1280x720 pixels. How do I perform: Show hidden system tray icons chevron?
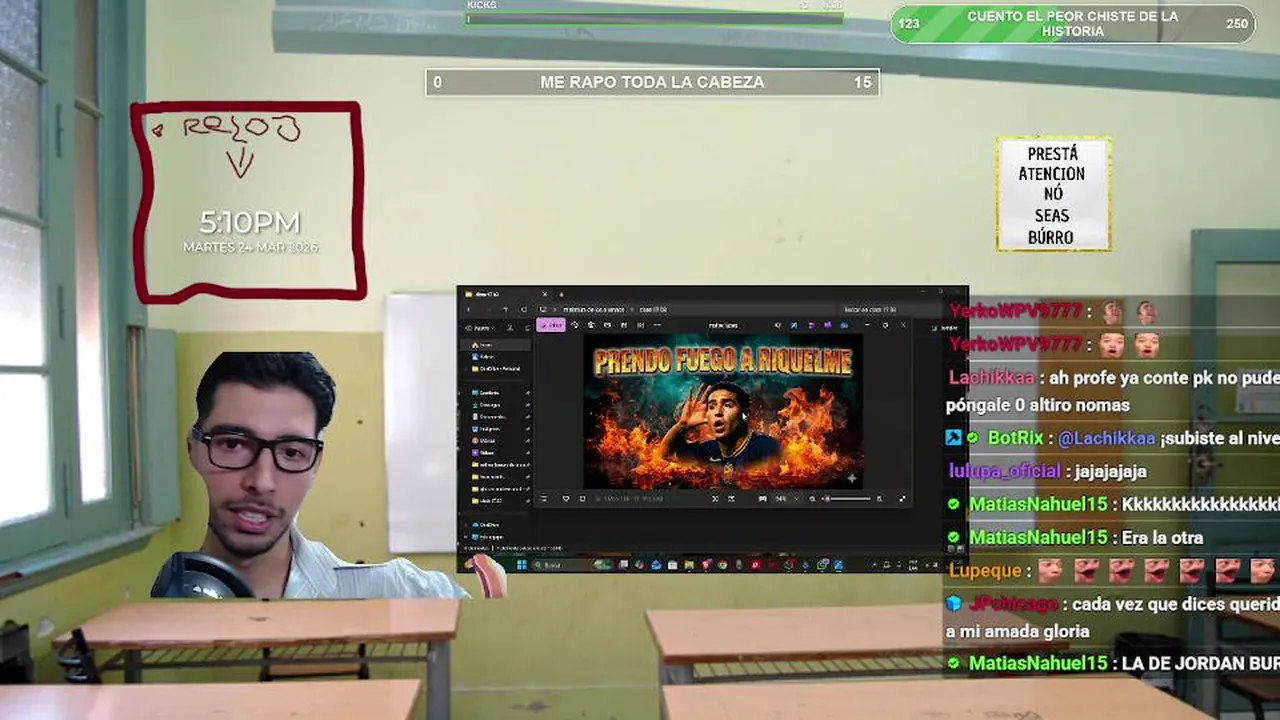tap(874, 565)
